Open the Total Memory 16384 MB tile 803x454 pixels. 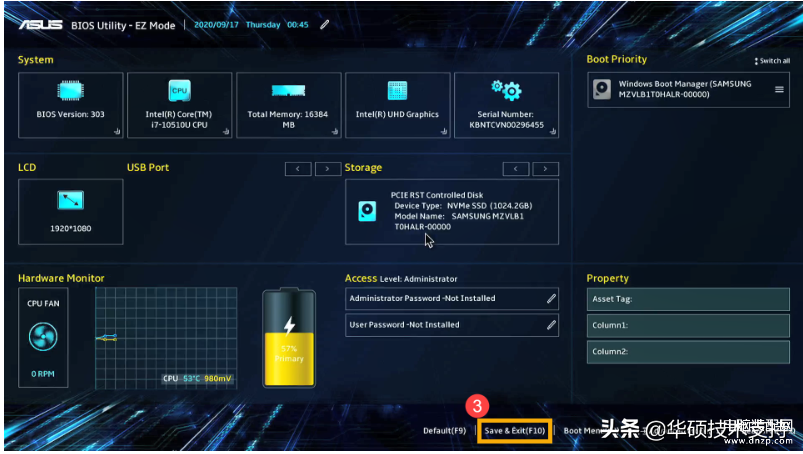click(288, 105)
